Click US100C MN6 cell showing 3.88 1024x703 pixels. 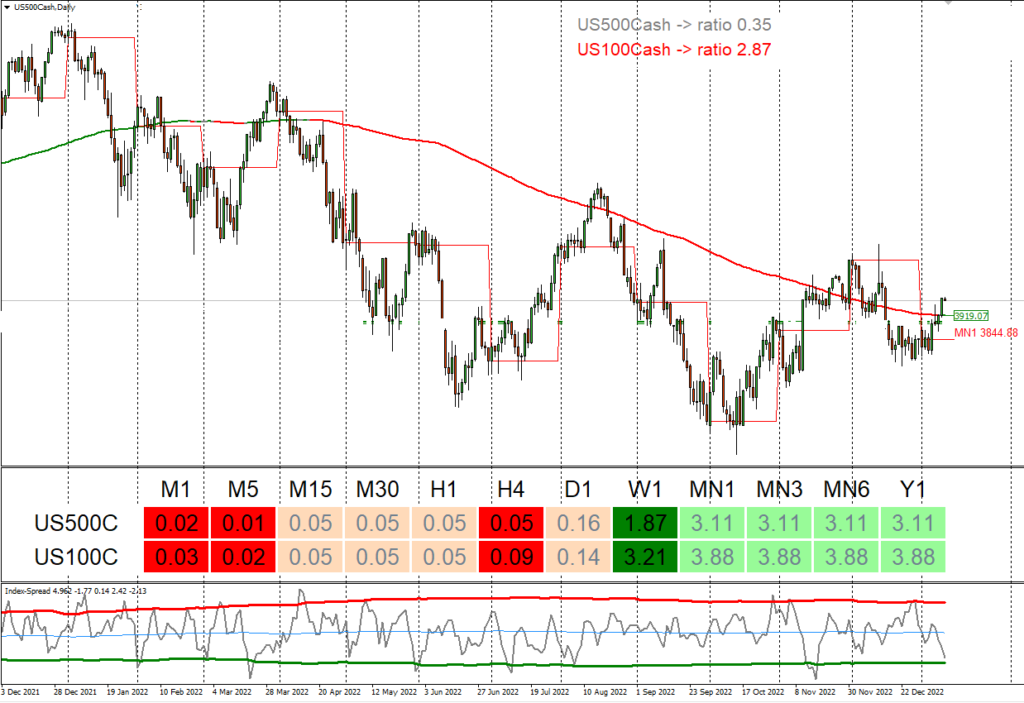(x=846, y=557)
